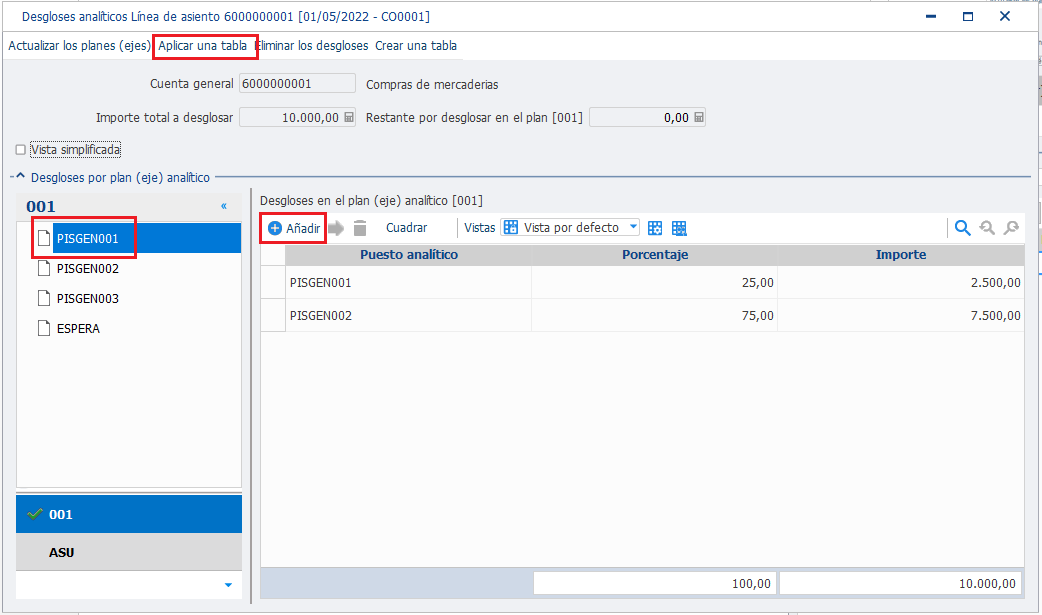Open calculator icon in Importe total field
This screenshot has height=615, width=1042.
tap(349, 118)
